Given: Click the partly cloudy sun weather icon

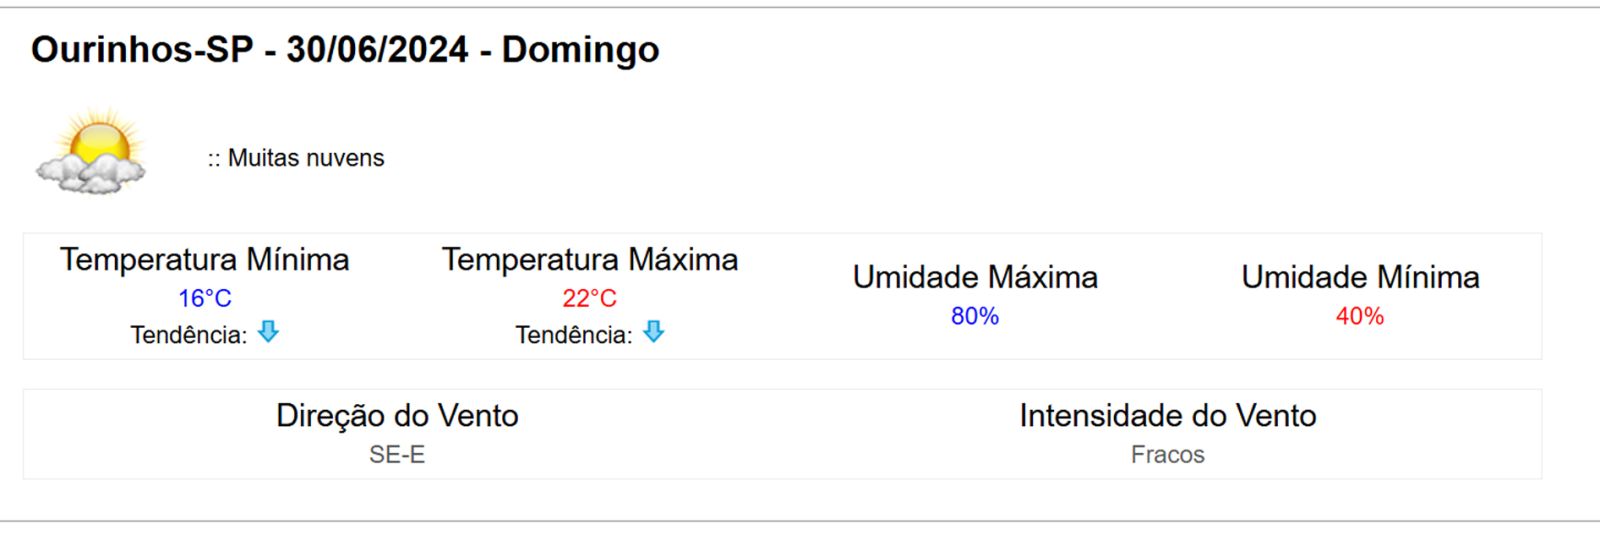Looking at the screenshot, I should 92,153.
